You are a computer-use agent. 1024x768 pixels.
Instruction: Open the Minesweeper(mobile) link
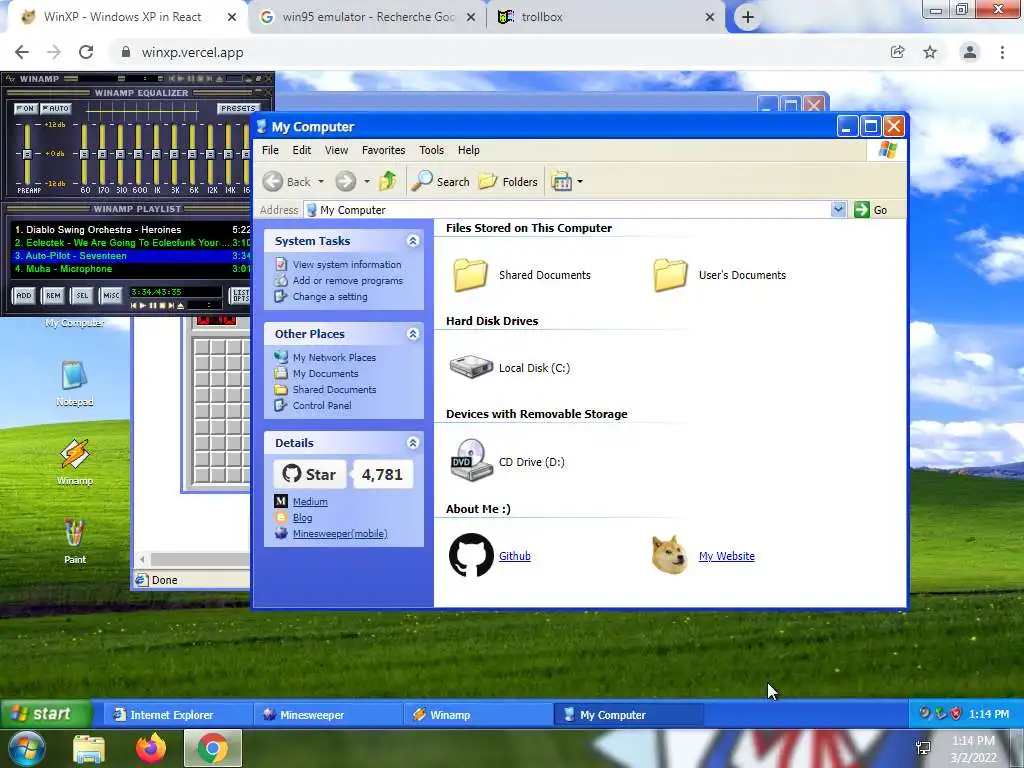[340, 534]
